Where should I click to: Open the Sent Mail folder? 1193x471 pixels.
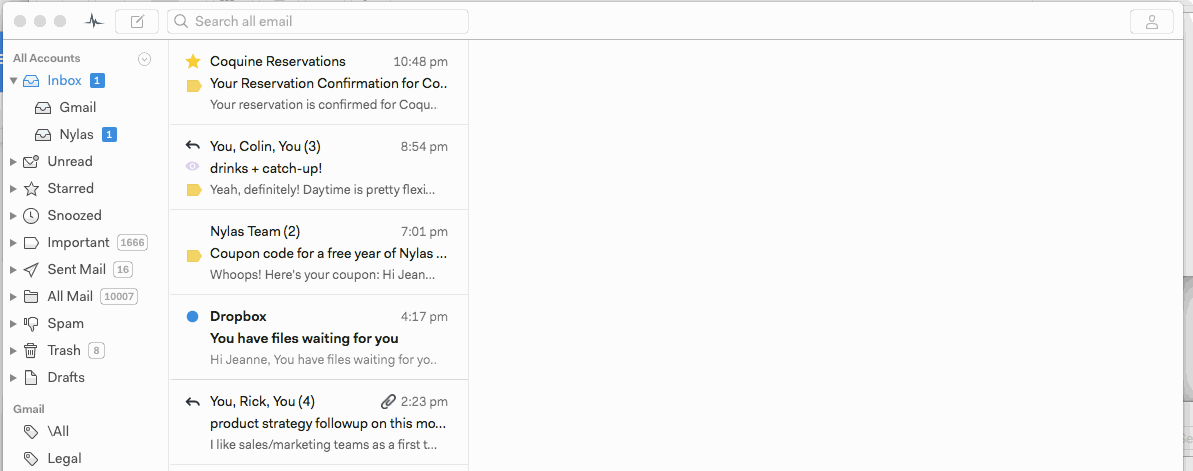click(x=76, y=269)
